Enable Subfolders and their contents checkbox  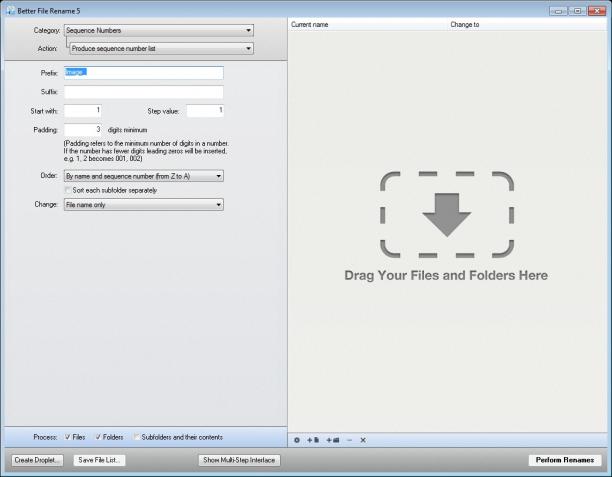click(x=137, y=437)
